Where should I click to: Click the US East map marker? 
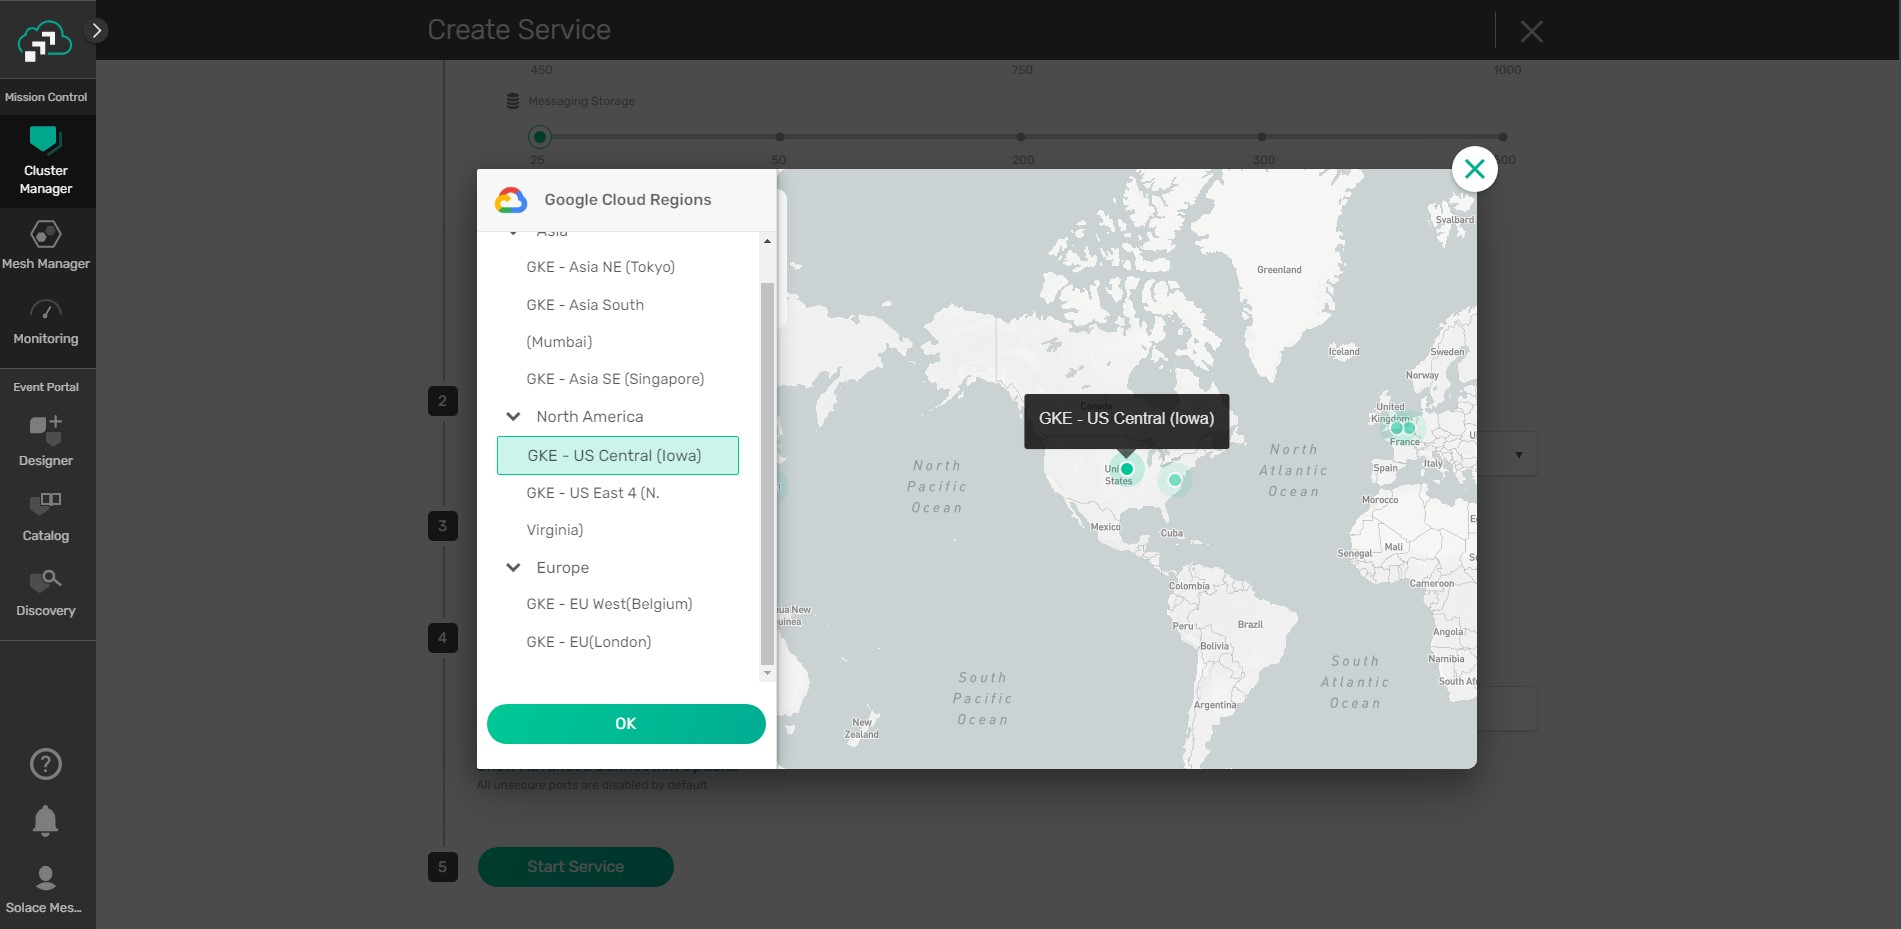pyautogui.click(x=1175, y=480)
